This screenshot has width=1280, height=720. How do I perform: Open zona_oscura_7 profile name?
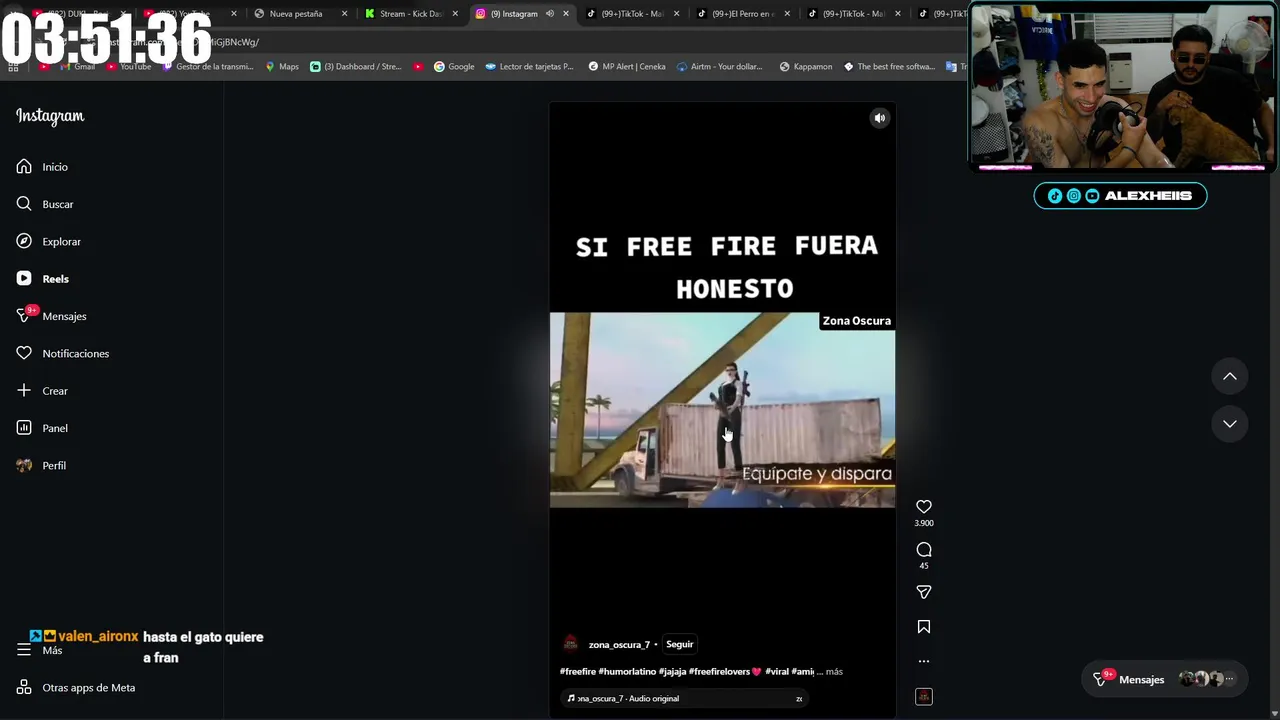[619, 645]
